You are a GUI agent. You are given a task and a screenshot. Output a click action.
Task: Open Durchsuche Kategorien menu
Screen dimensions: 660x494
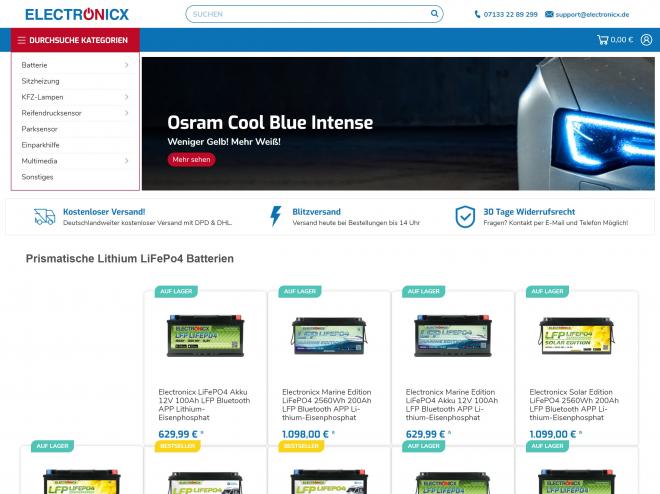click(x=75, y=40)
